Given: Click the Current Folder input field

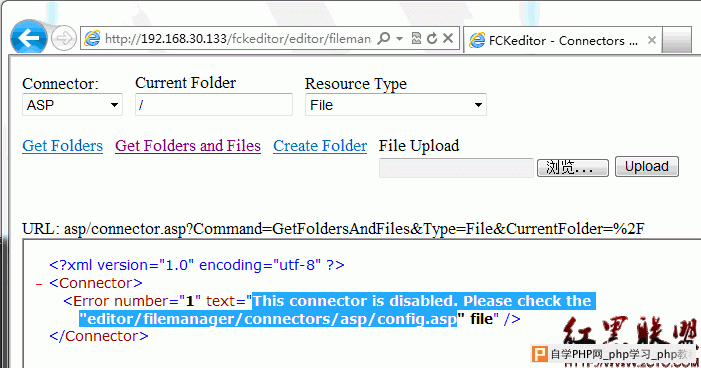Looking at the screenshot, I should (x=214, y=105).
